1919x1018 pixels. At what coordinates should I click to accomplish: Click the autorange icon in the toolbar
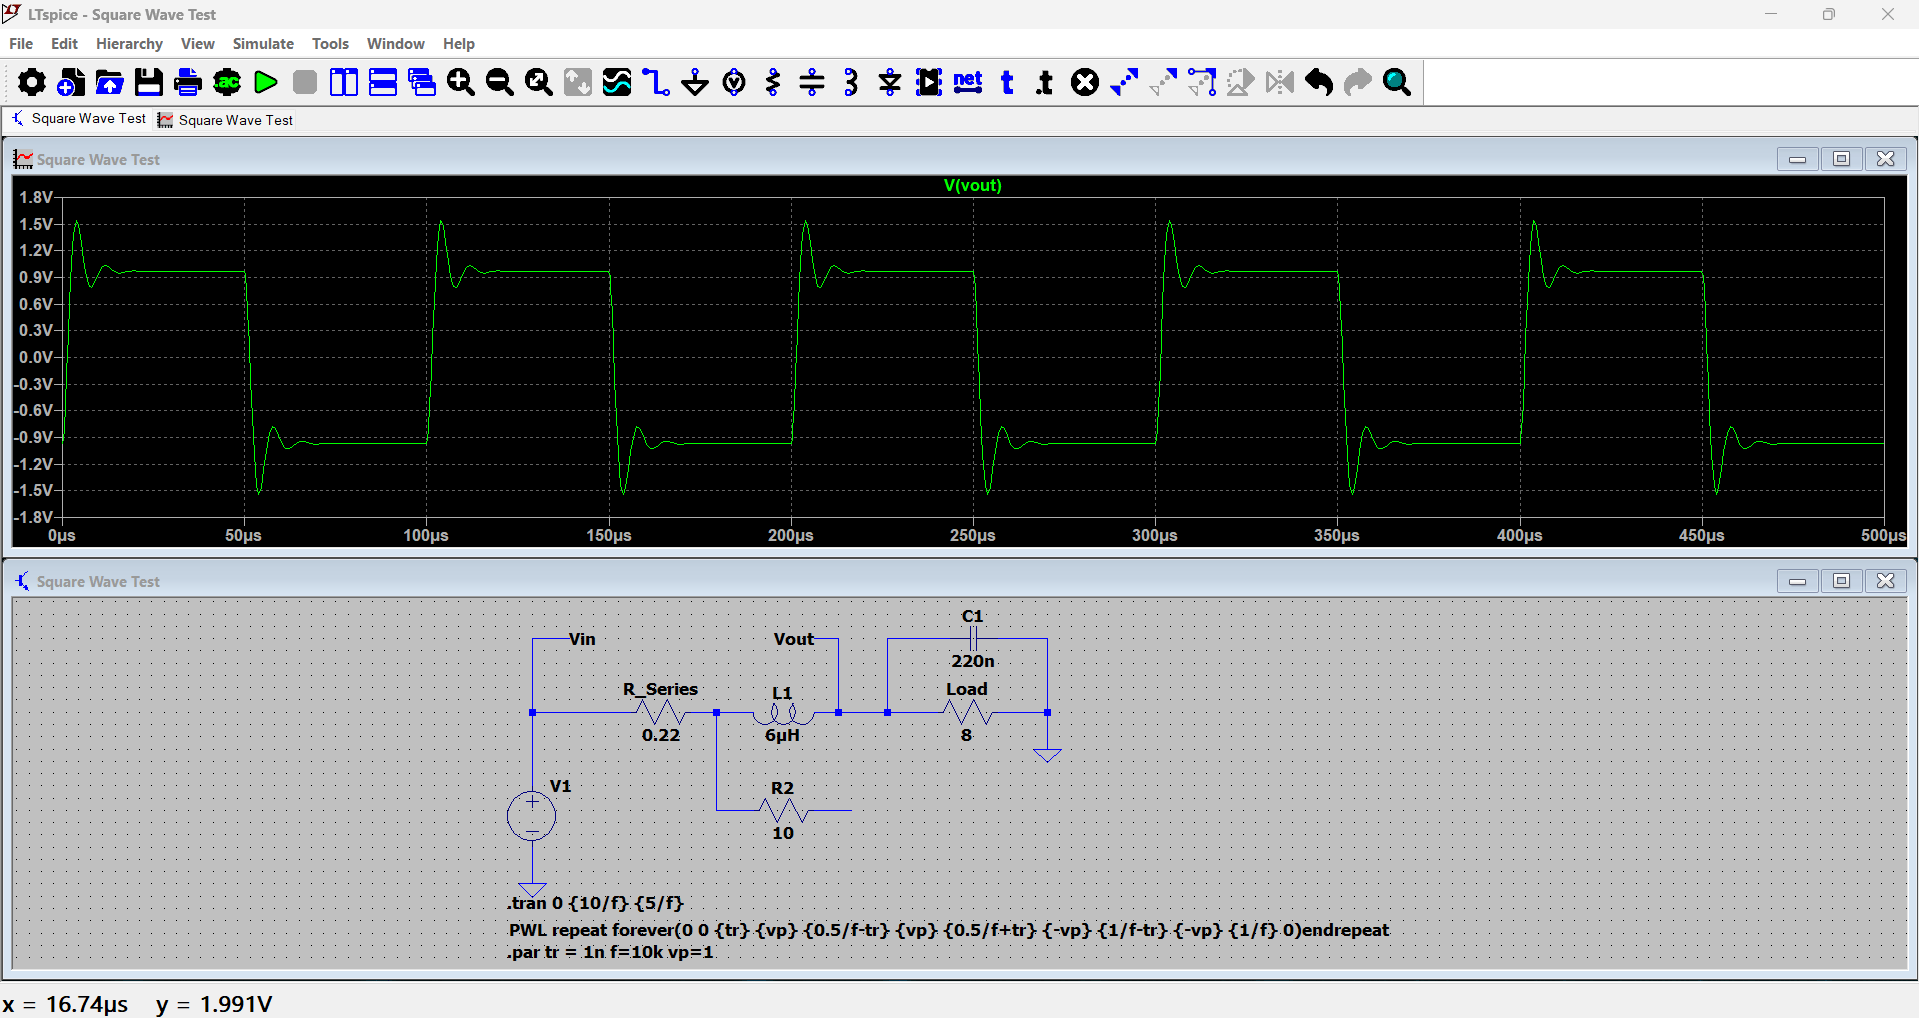[578, 82]
